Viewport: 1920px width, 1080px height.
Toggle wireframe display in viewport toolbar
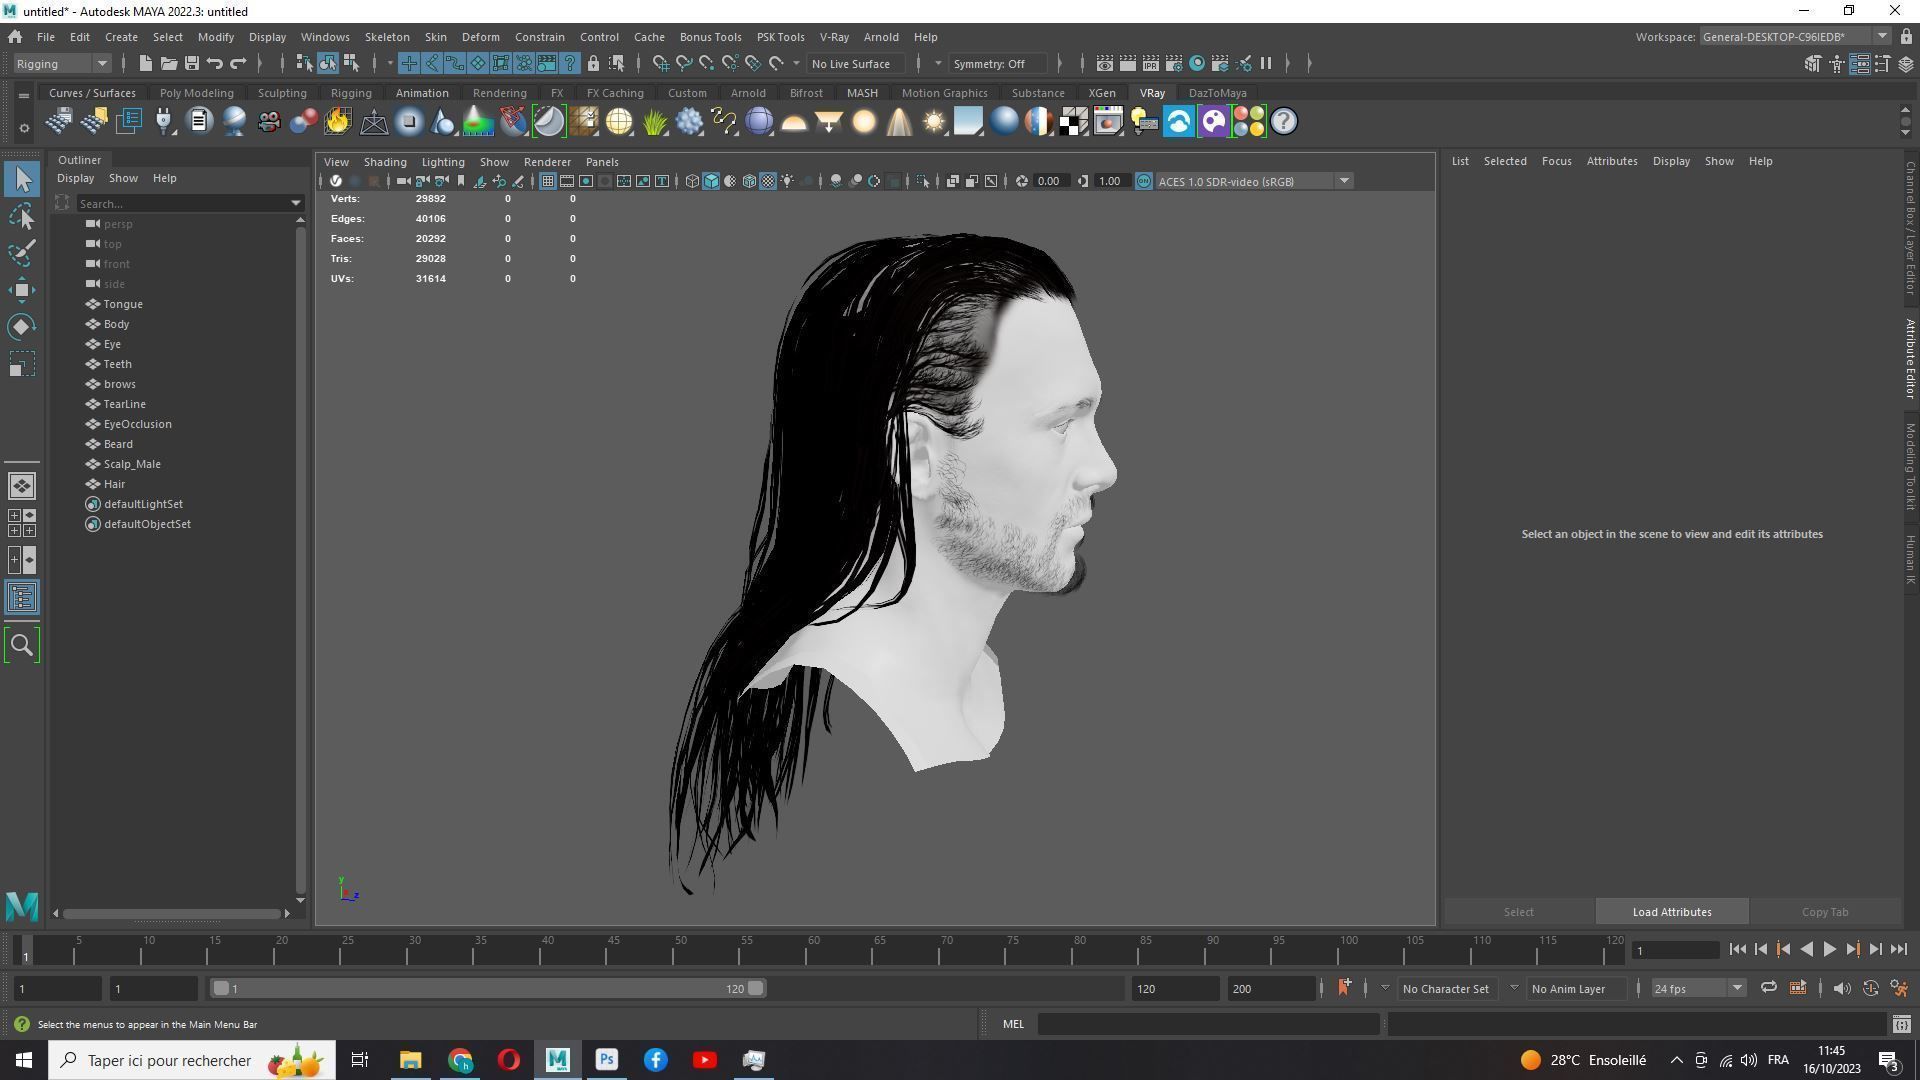click(x=692, y=181)
